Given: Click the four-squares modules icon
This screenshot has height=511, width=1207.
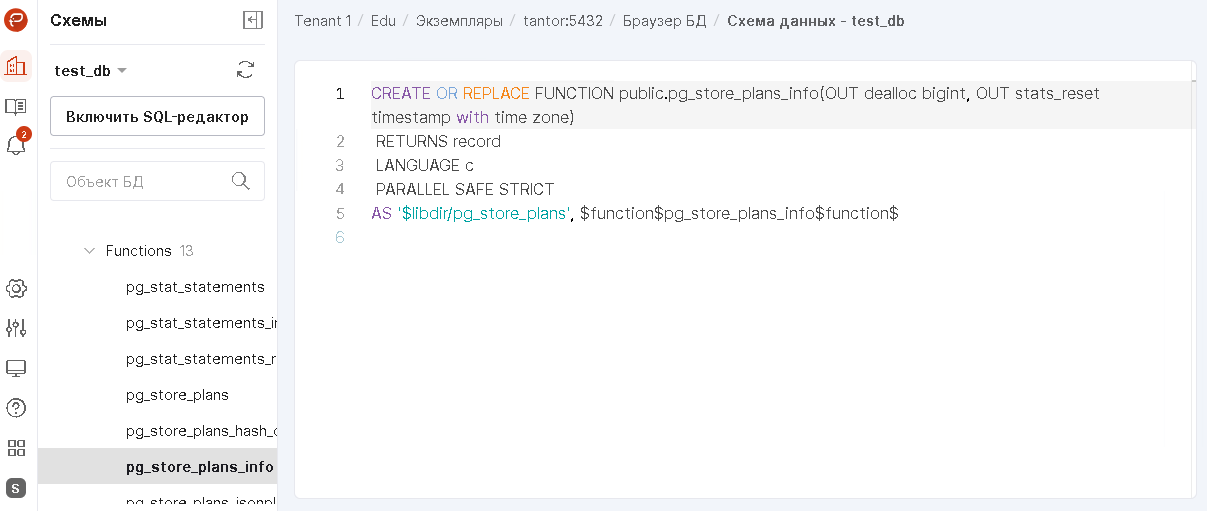Looking at the screenshot, I should 16,448.
